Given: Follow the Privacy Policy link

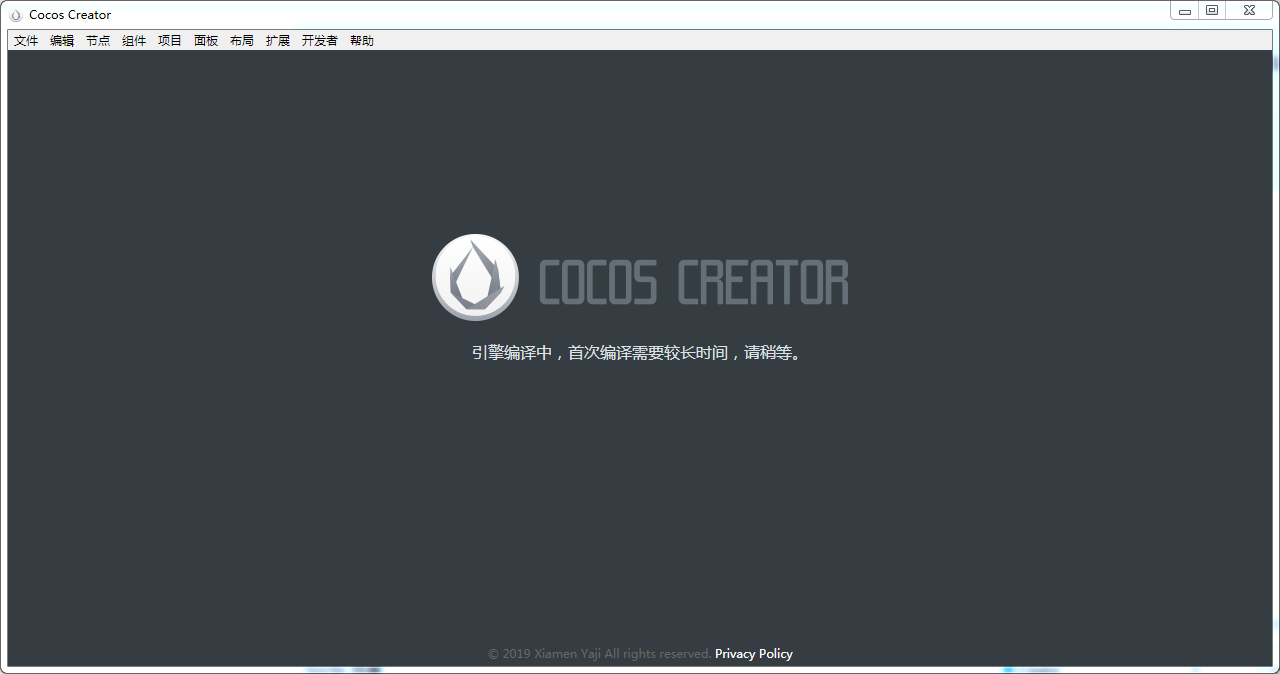Looking at the screenshot, I should click(x=754, y=654).
